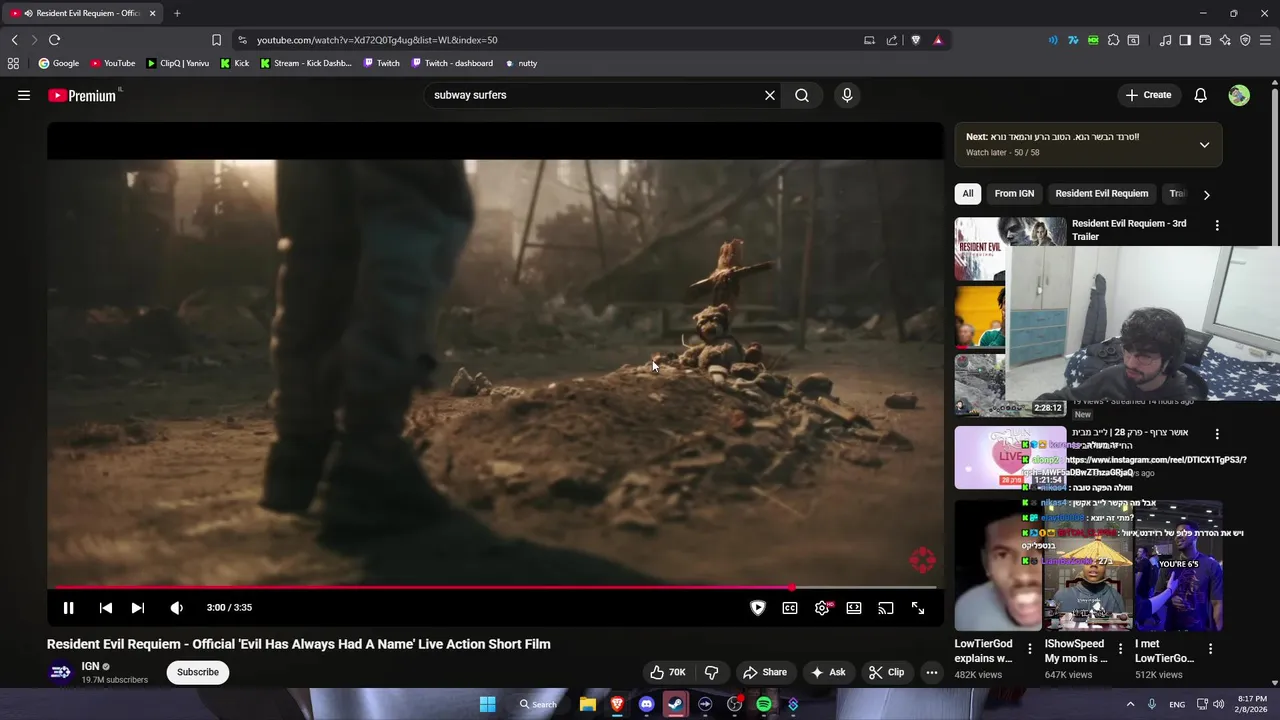Open the browser share page icon

coord(891,40)
